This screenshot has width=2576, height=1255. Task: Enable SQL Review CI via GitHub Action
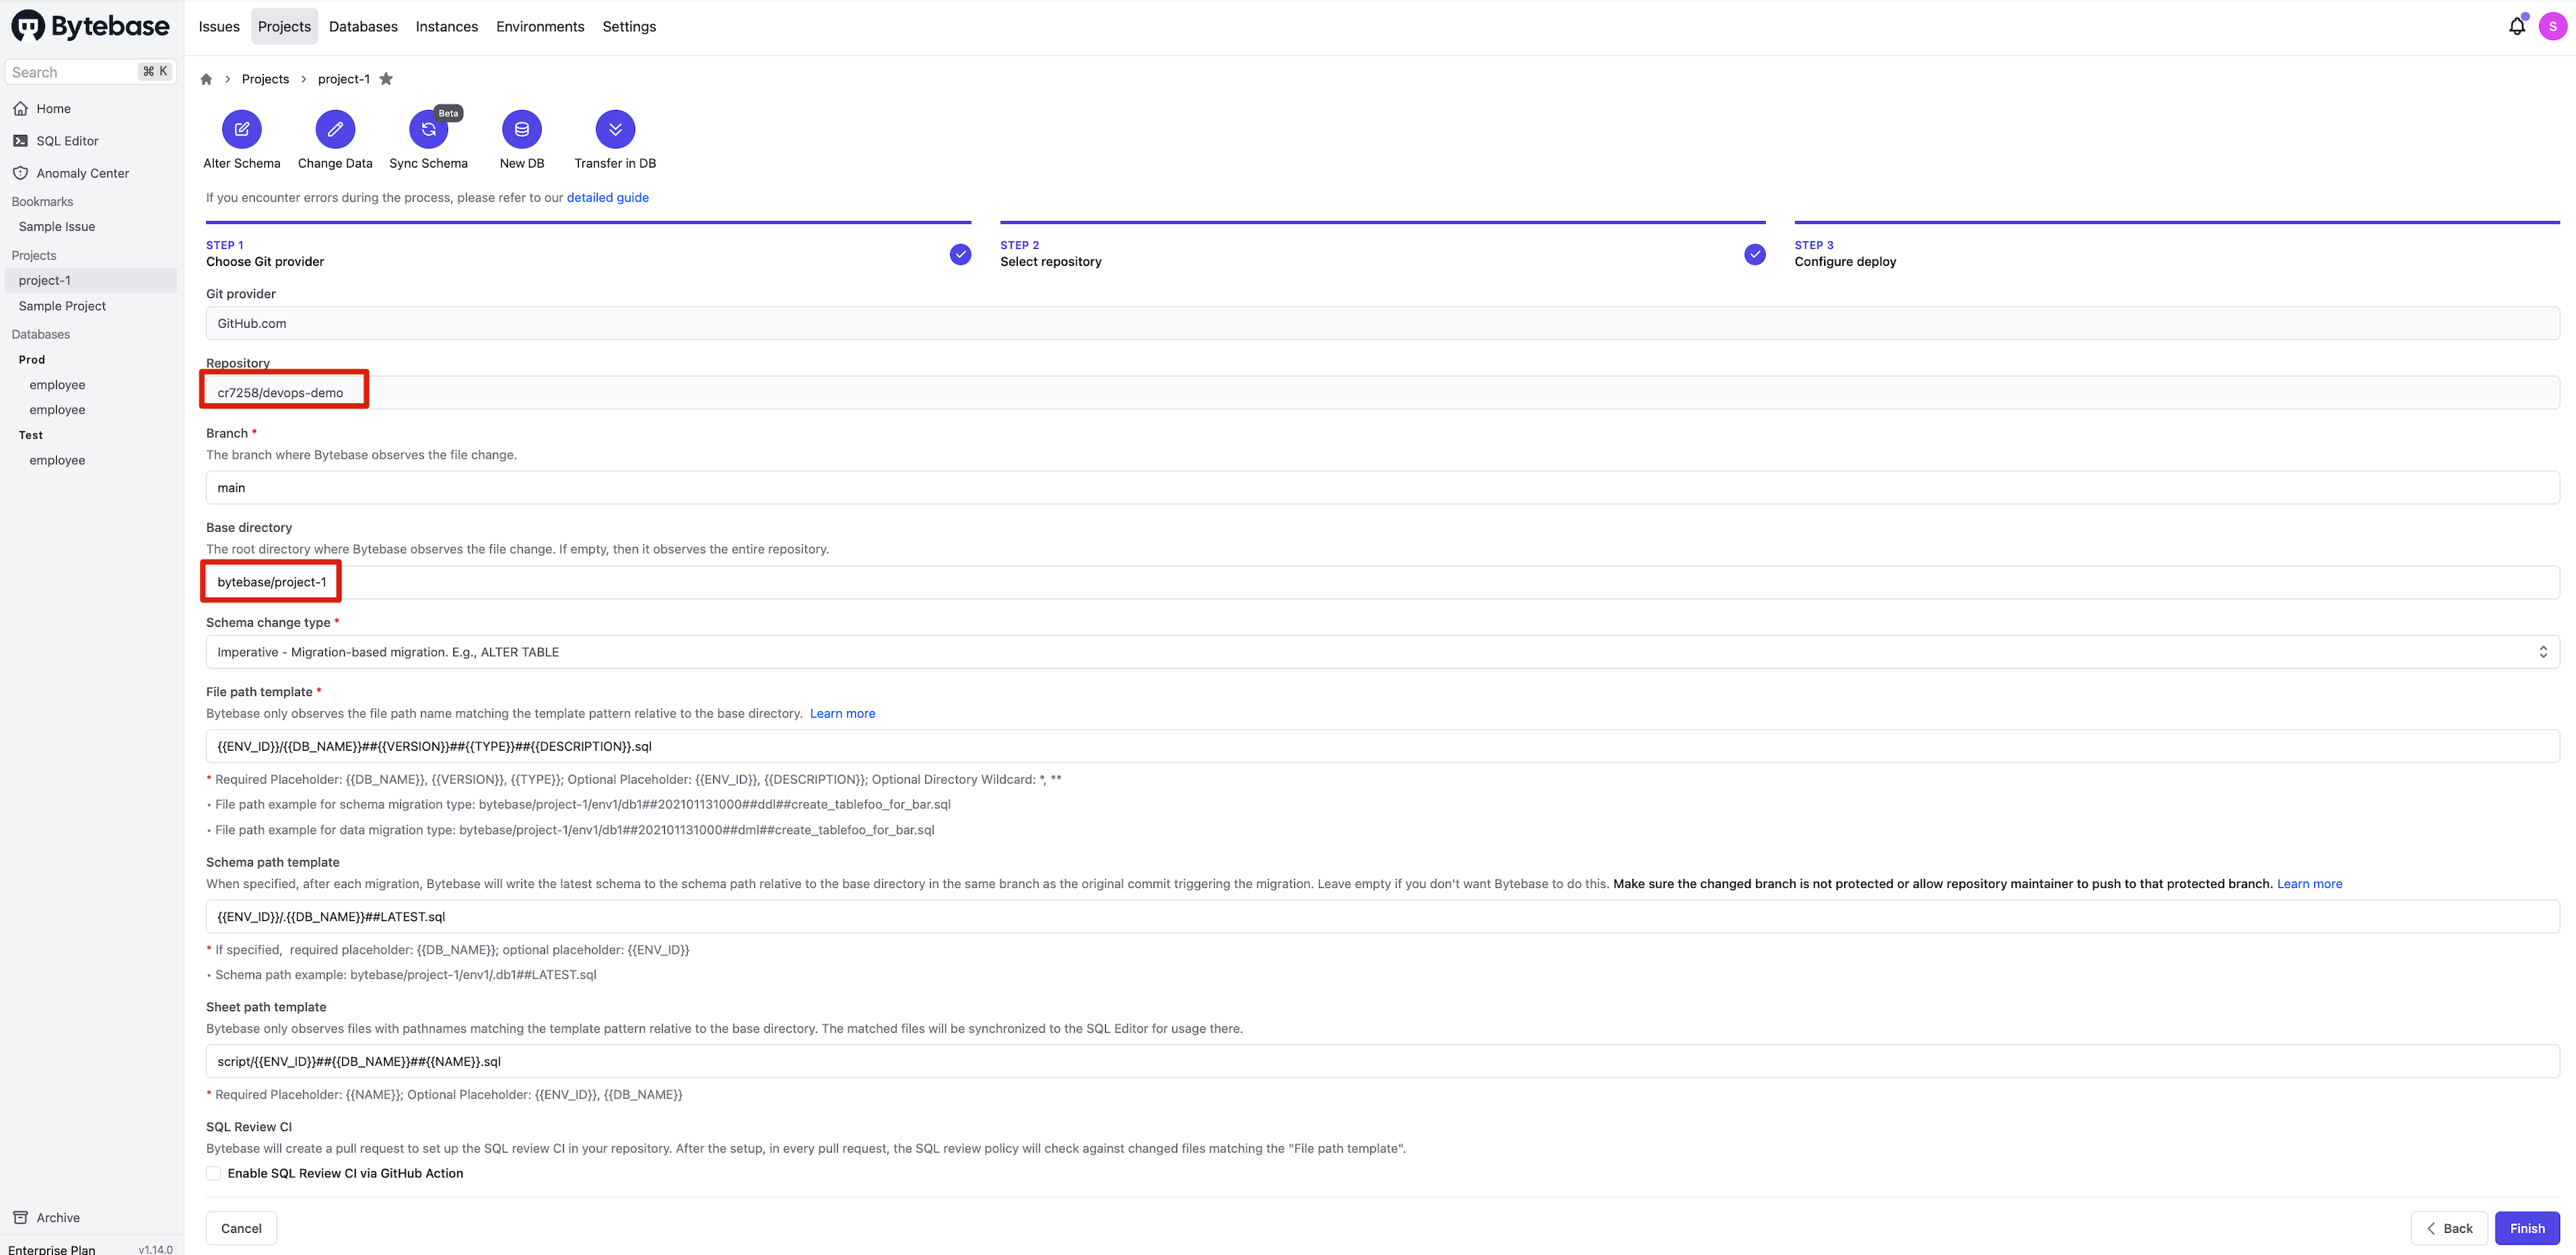(214, 1173)
